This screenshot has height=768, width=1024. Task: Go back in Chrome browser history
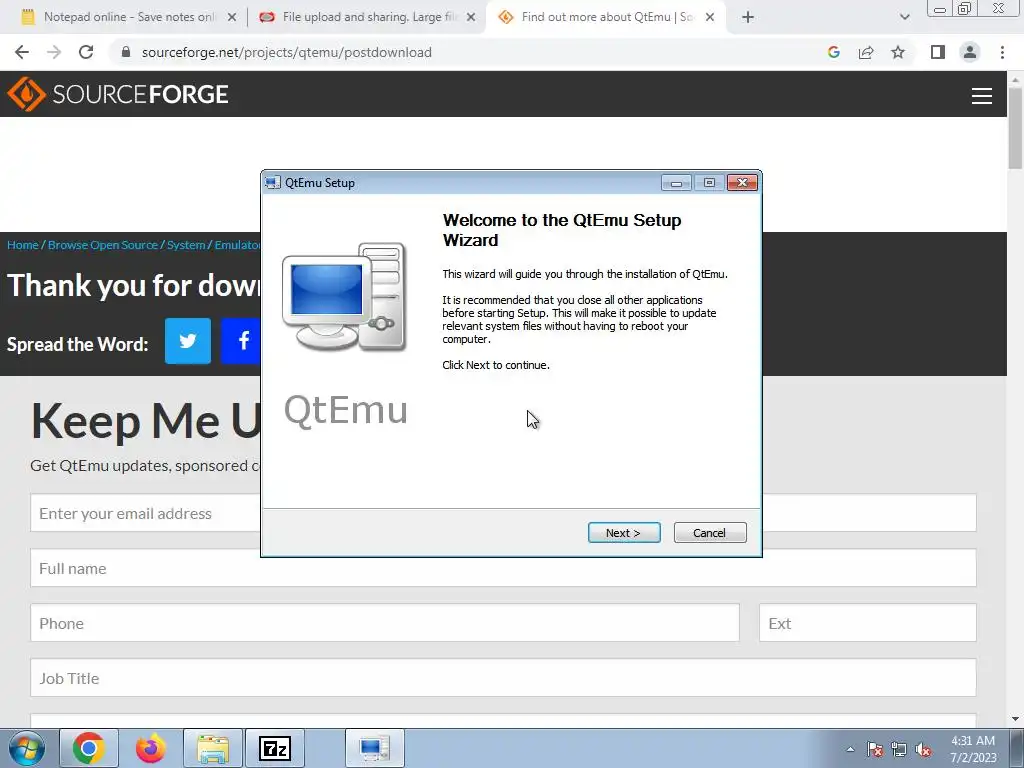click(x=22, y=52)
